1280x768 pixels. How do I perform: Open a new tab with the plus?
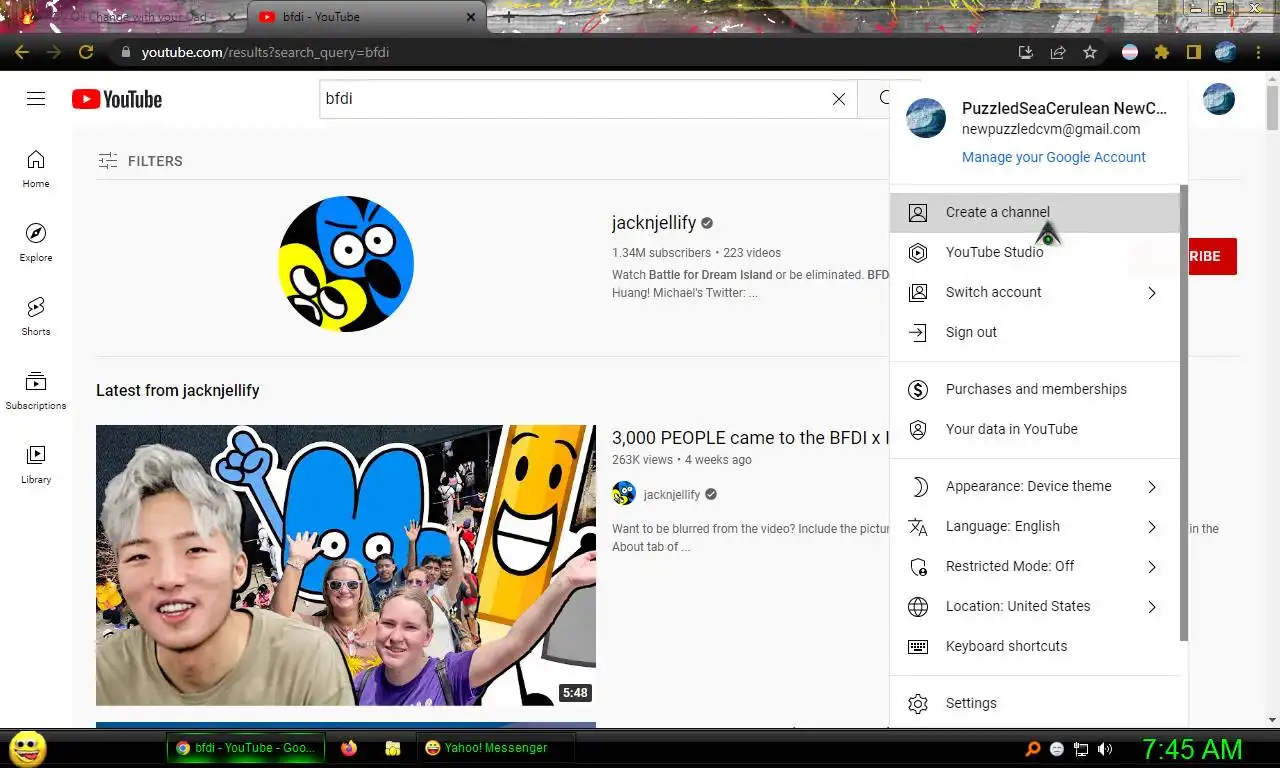[508, 17]
